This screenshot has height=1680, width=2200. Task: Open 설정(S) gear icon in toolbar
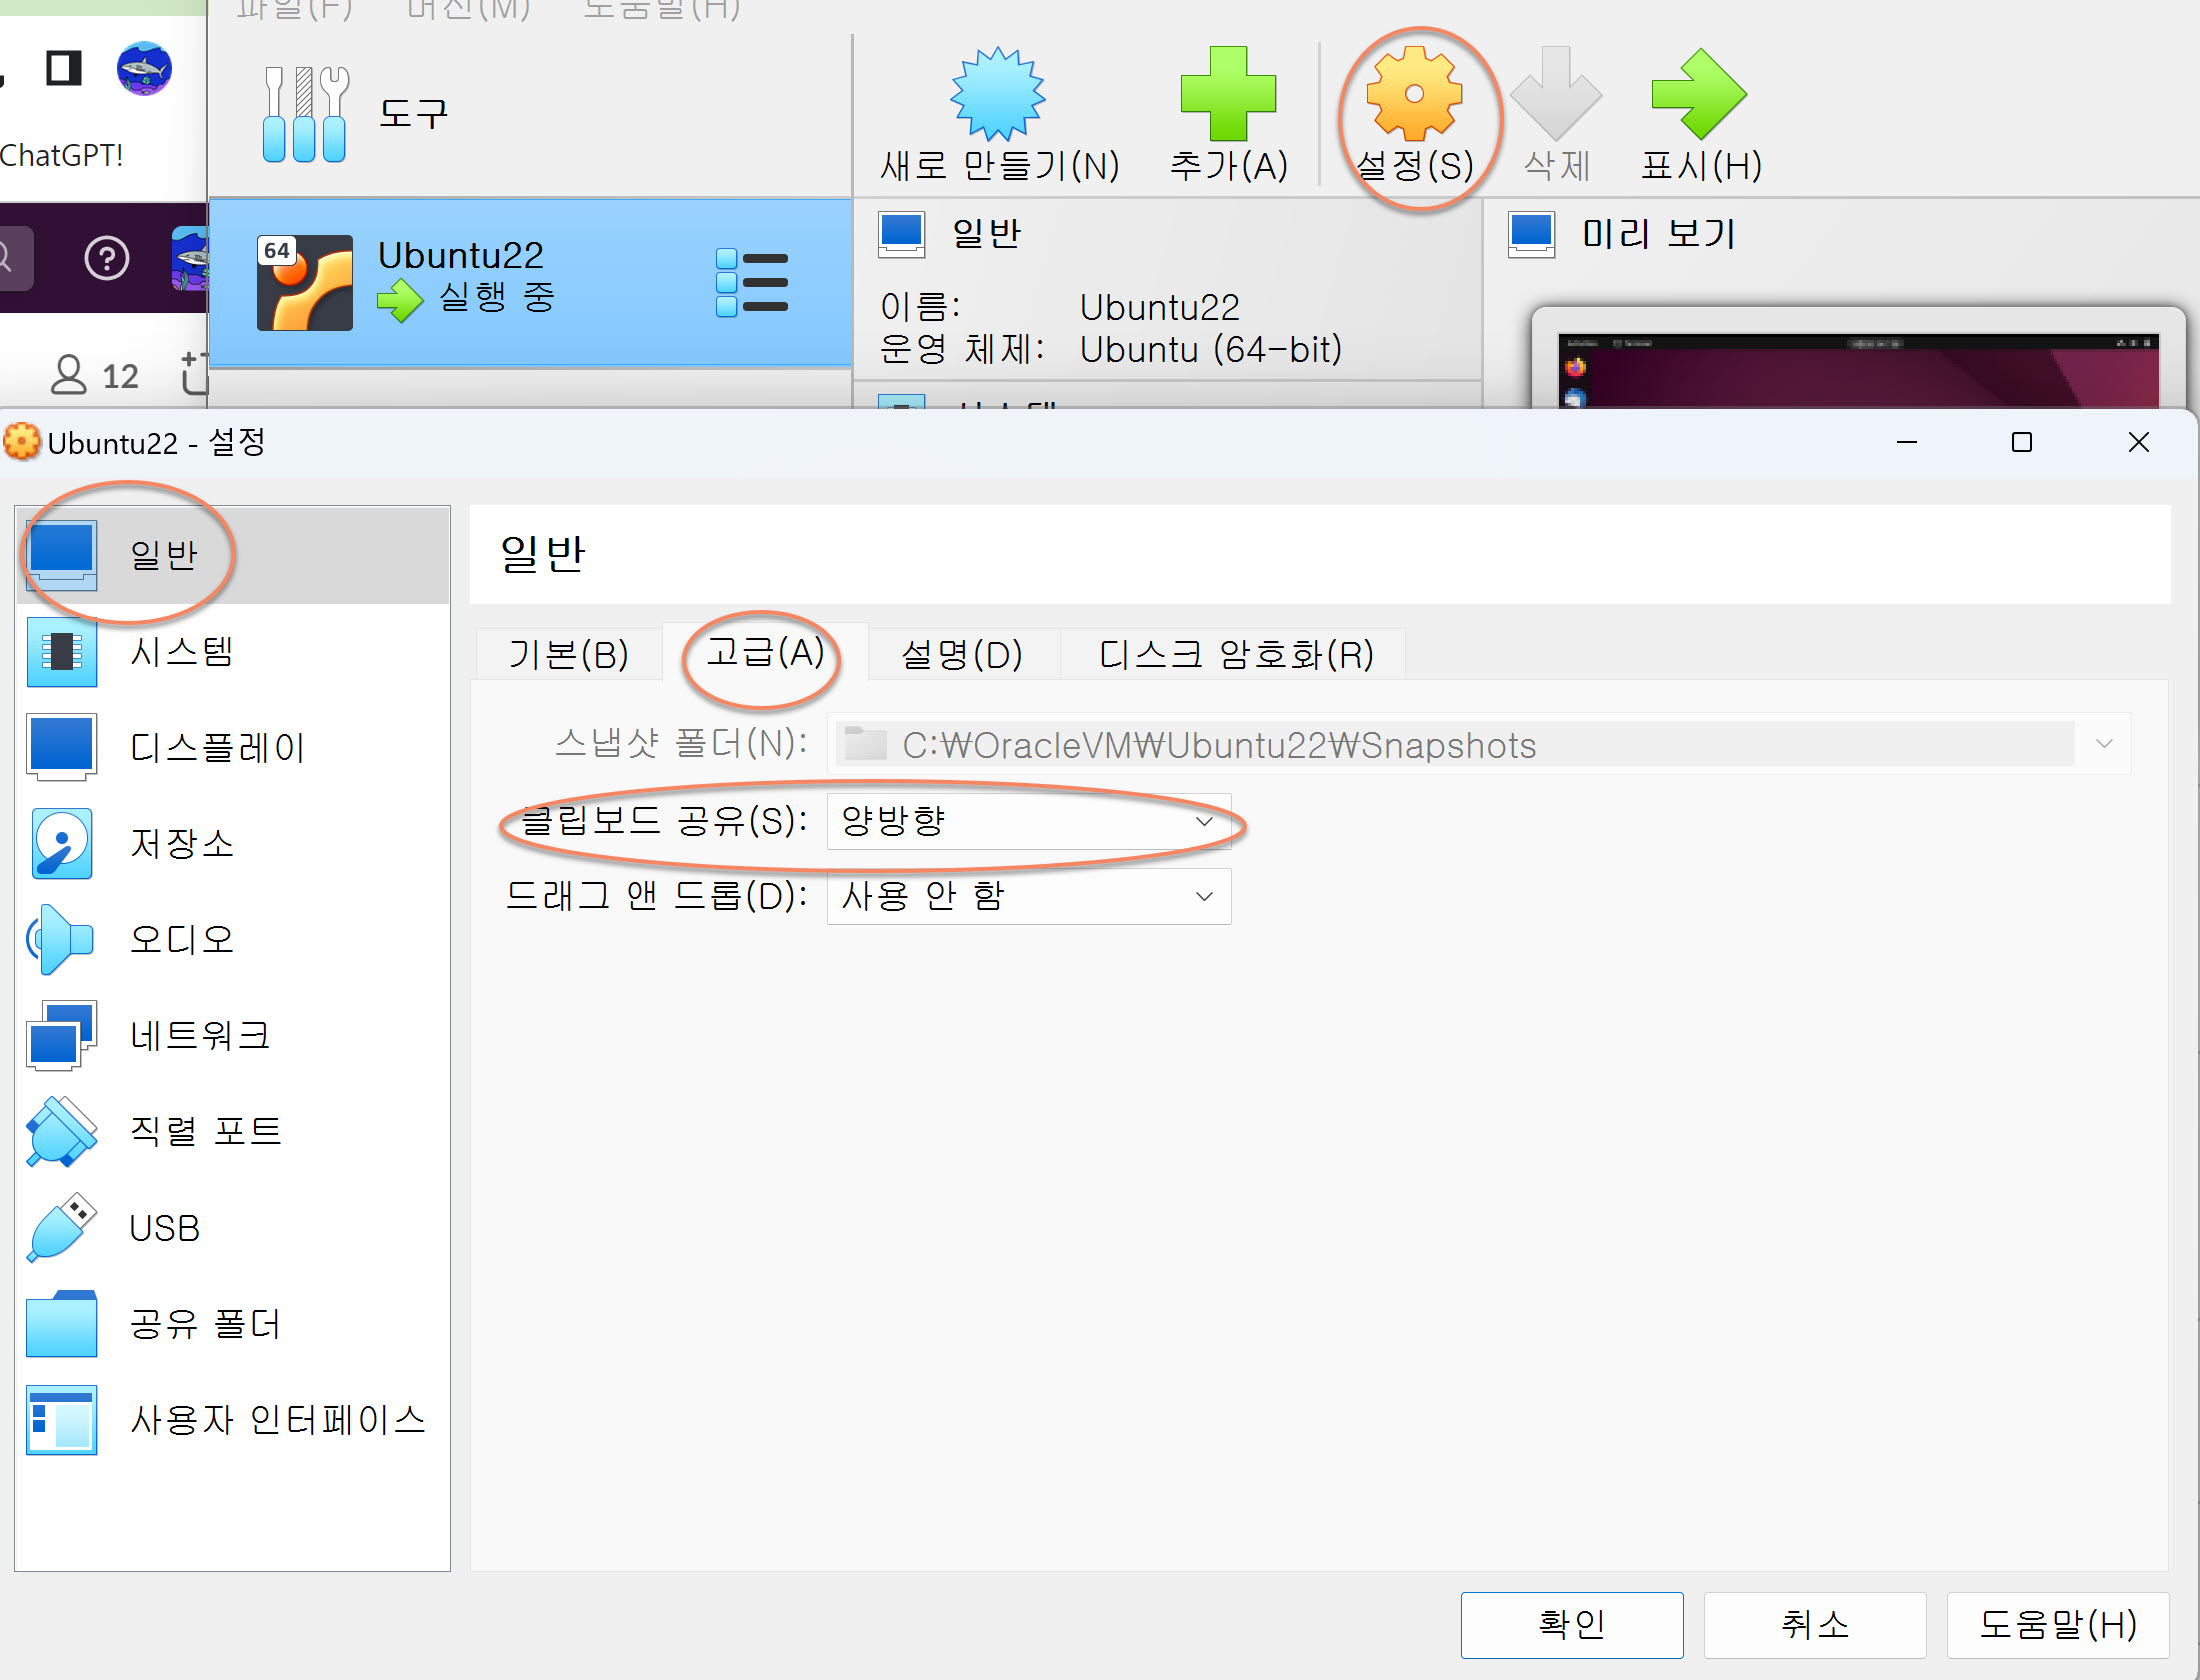pyautogui.click(x=1414, y=94)
